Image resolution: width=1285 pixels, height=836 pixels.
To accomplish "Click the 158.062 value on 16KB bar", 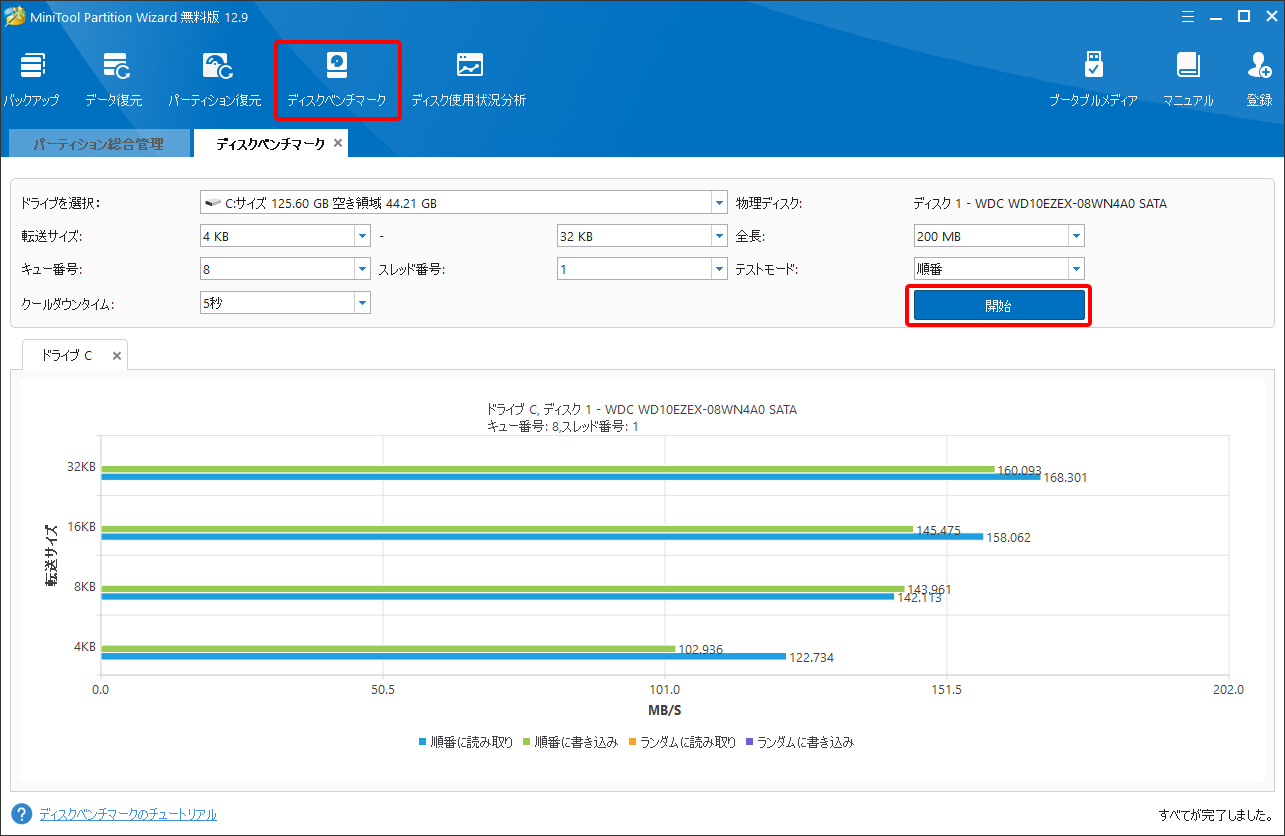I will tap(1008, 538).
